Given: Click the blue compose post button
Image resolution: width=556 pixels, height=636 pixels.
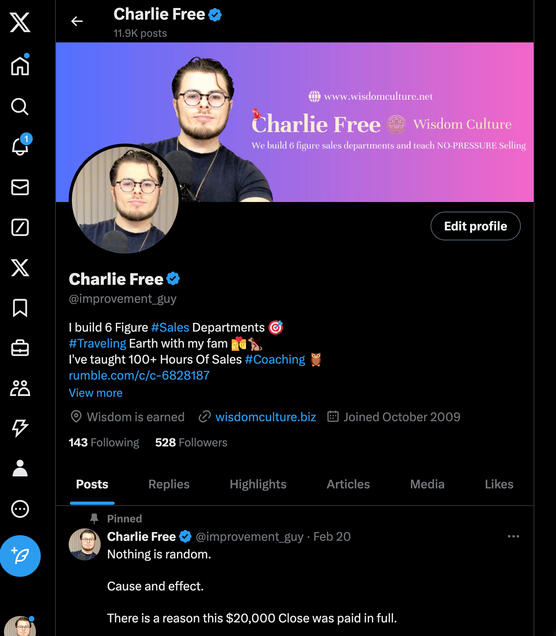Looking at the screenshot, I should [20, 556].
